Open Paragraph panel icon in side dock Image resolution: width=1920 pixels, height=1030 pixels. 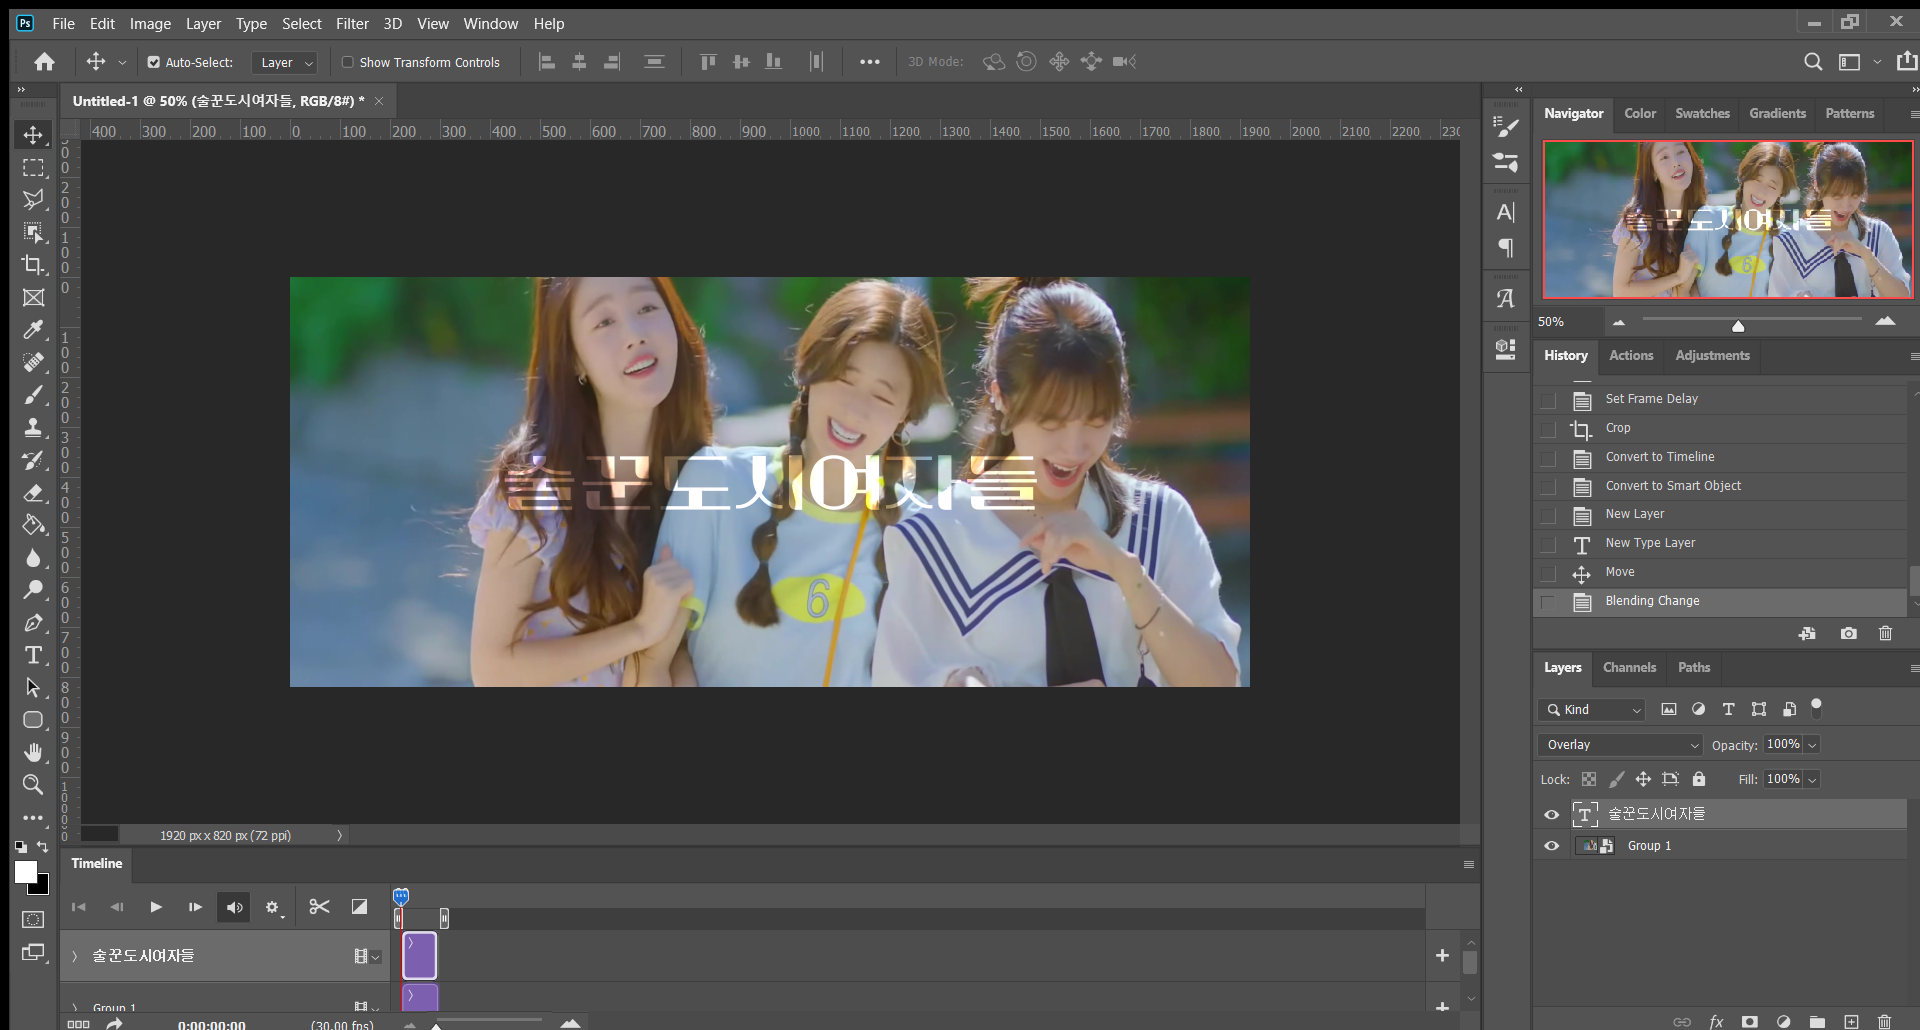point(1505,247)
